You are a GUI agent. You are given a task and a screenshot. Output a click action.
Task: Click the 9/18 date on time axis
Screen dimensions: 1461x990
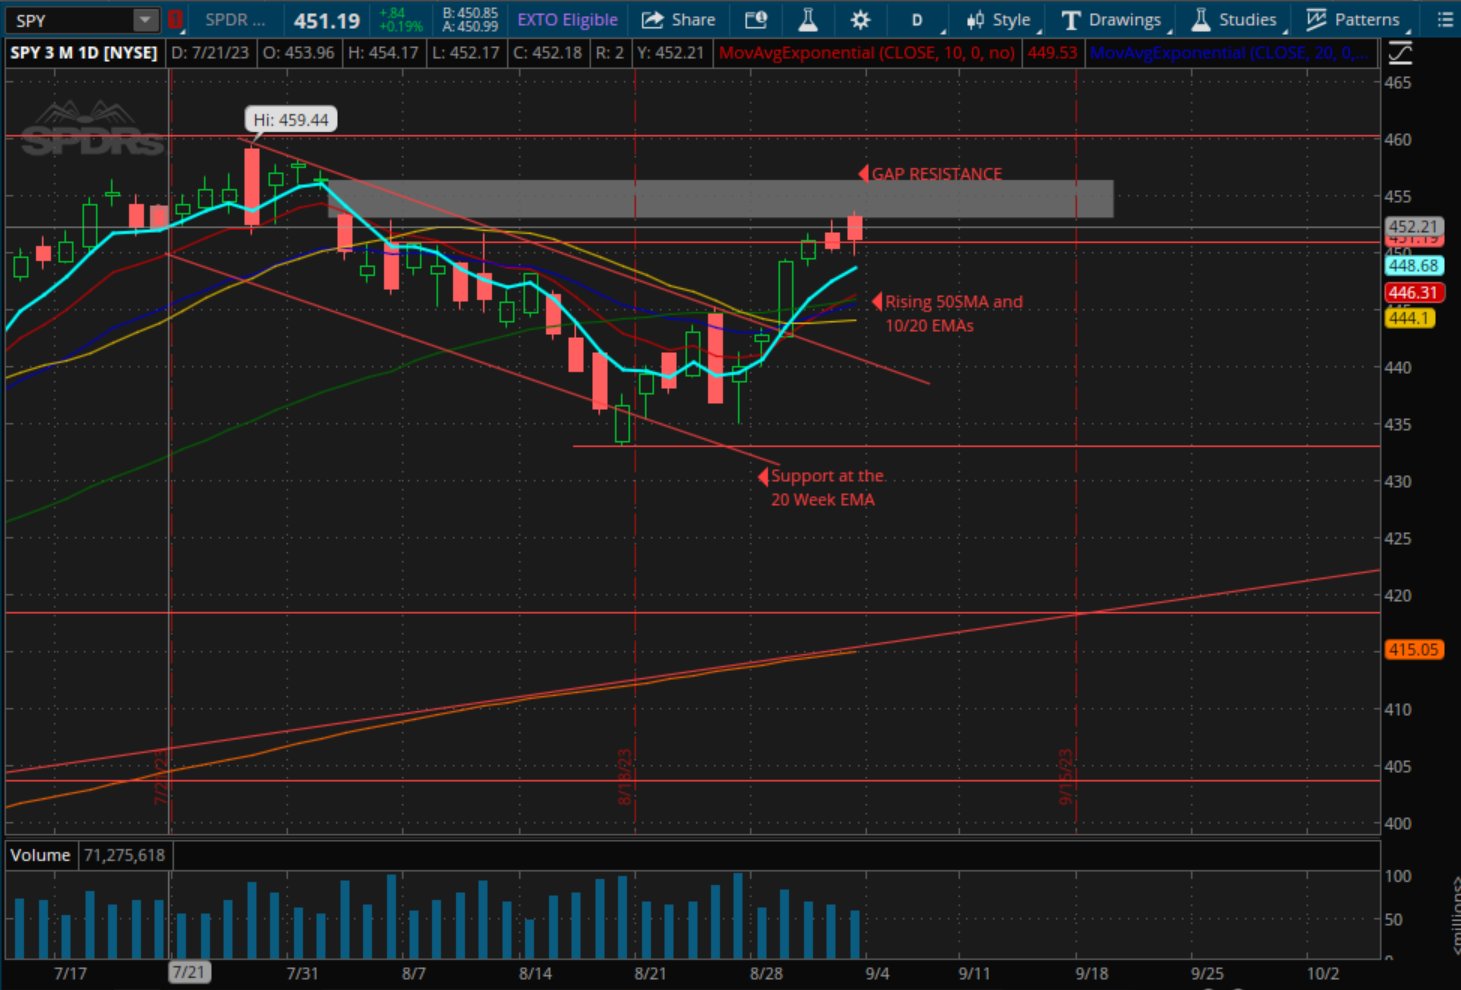click(1091, 973)
